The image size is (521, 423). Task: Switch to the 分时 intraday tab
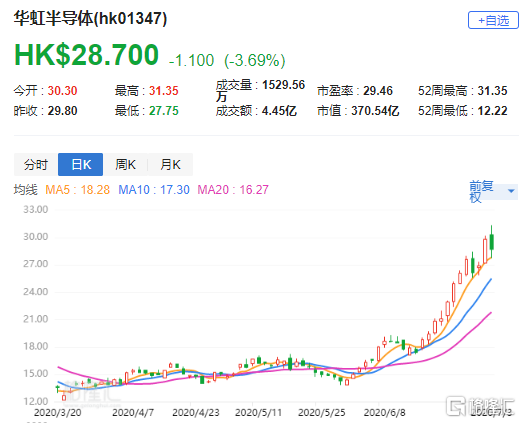click(36, 165)
